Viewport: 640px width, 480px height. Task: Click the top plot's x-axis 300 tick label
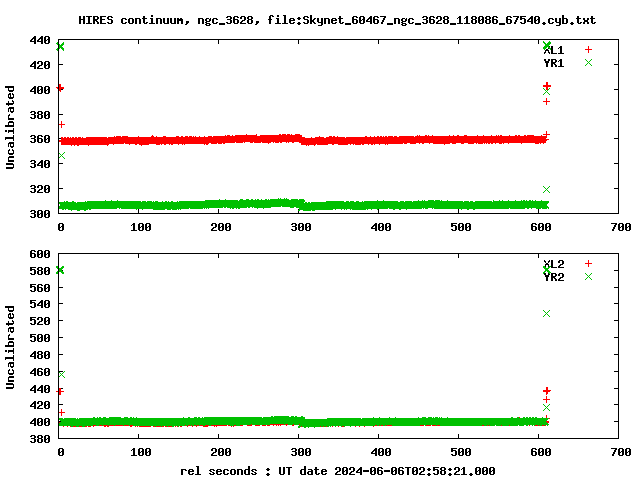pos(301,227)
